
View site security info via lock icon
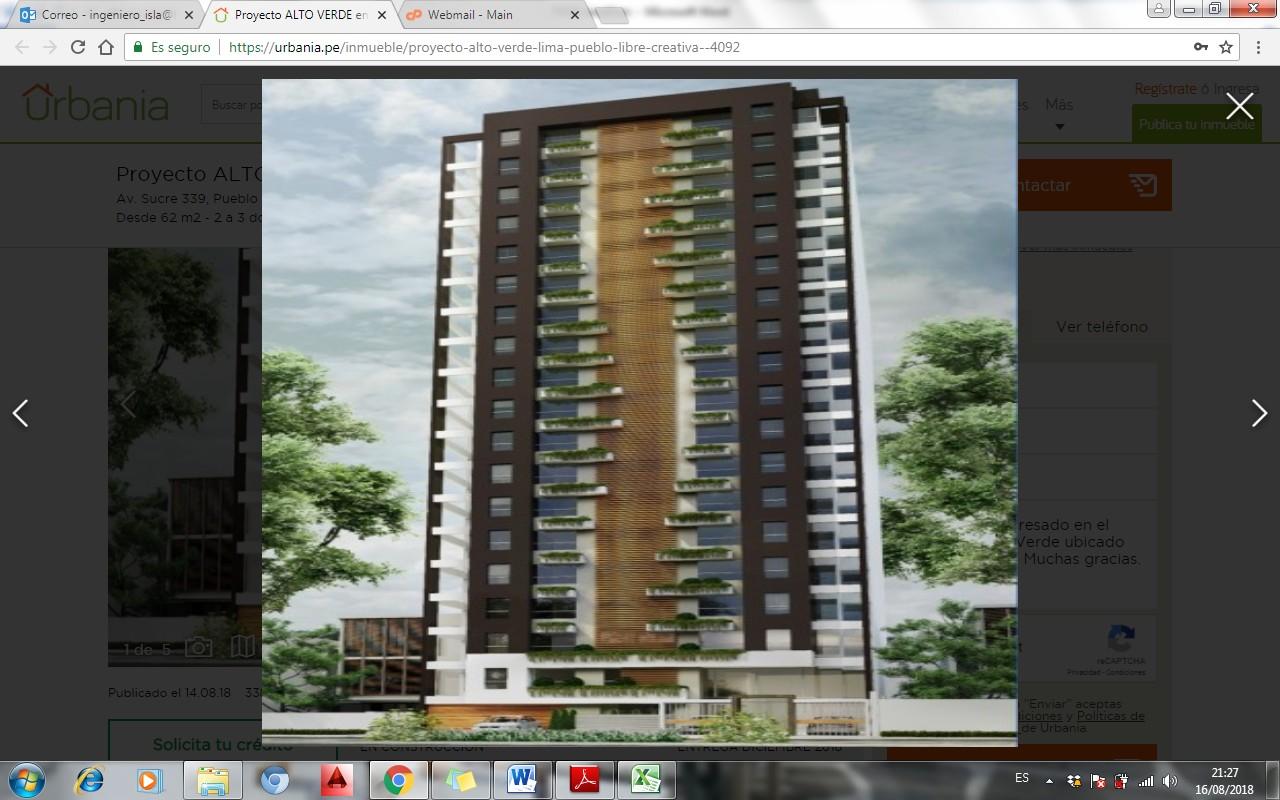[139, 47]
